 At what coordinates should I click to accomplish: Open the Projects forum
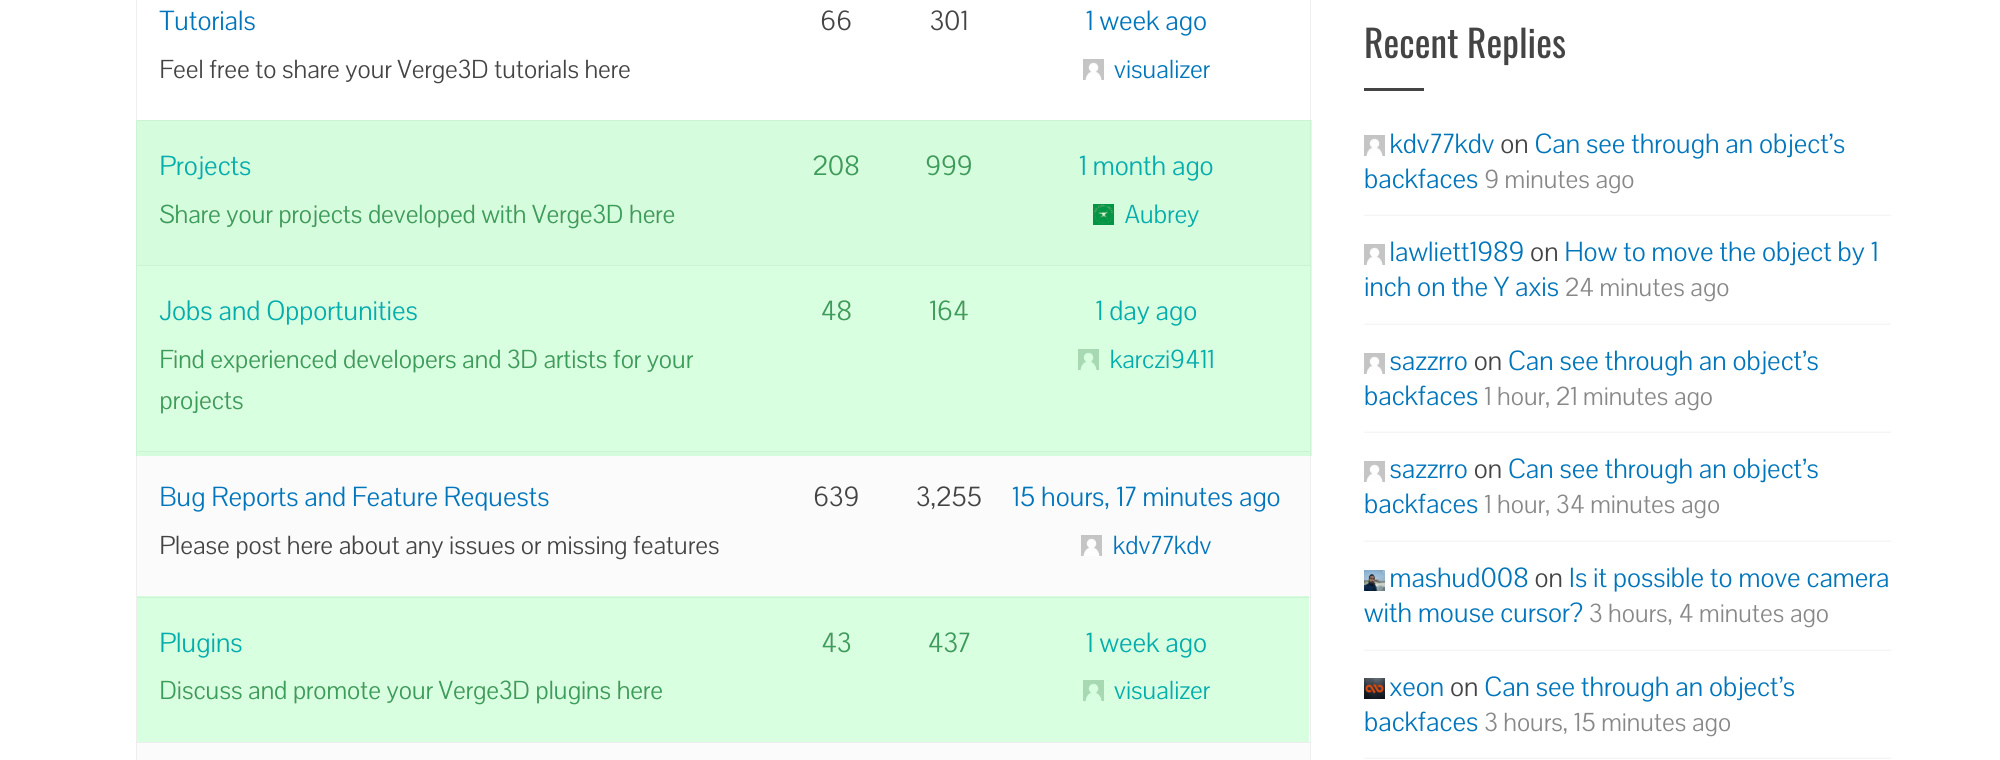[205, 166]
